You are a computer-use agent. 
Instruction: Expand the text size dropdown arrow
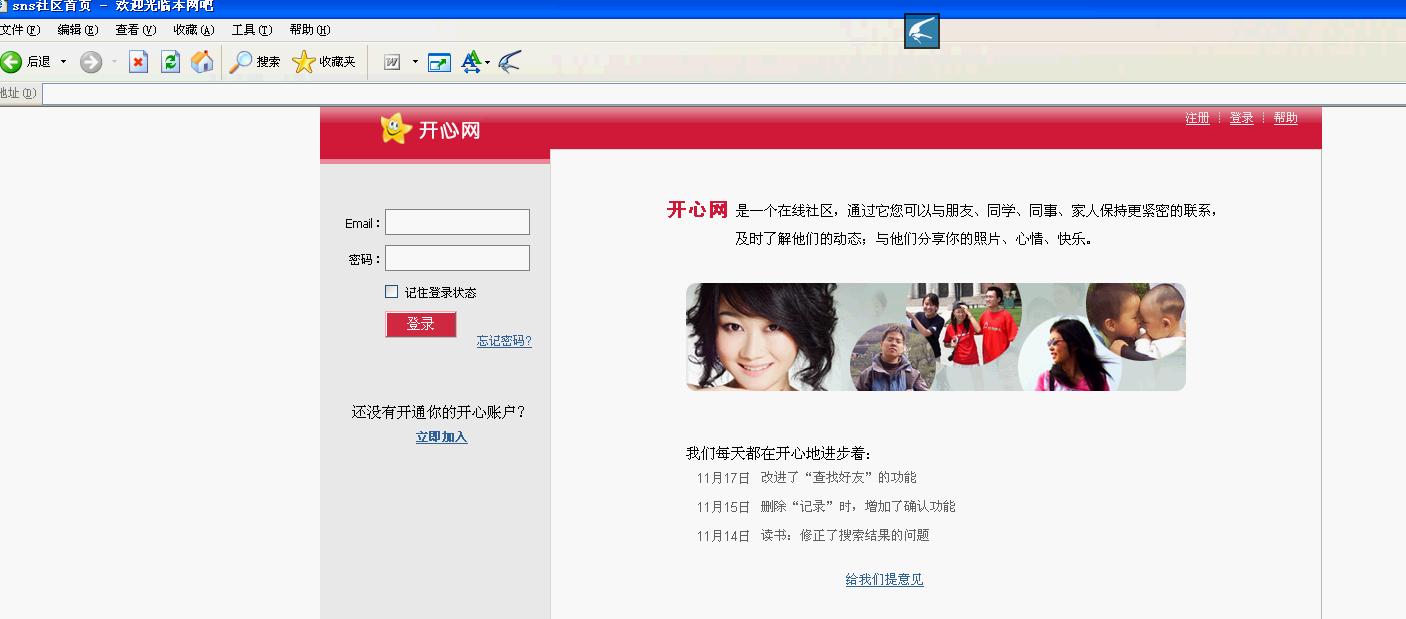pyautogui.click(x=488, y=63)
